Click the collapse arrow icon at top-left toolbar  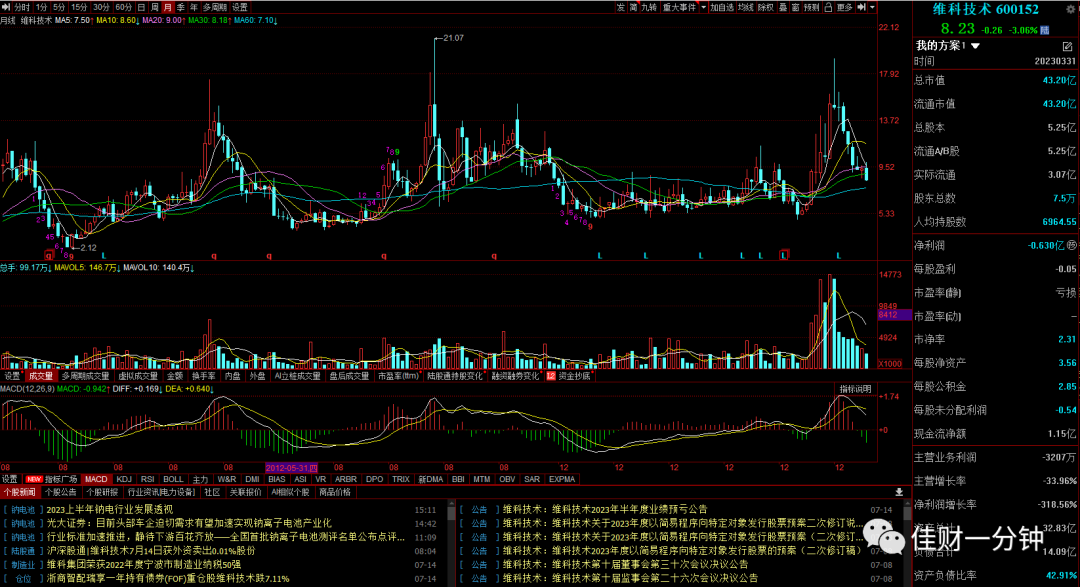coord(6,7)
